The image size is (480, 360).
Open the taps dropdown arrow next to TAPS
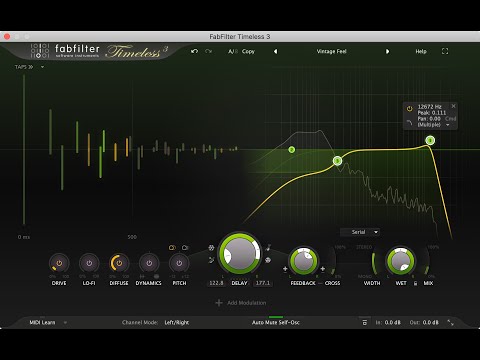42,67
